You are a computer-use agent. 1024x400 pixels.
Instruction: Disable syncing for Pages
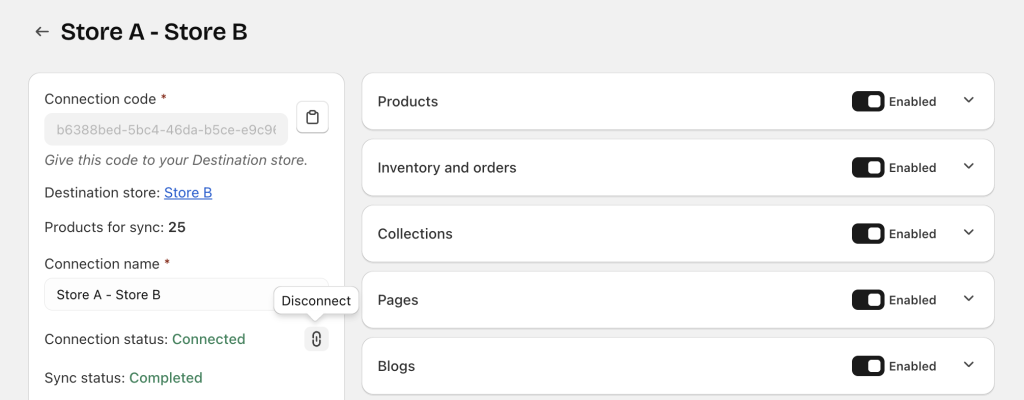867,299
